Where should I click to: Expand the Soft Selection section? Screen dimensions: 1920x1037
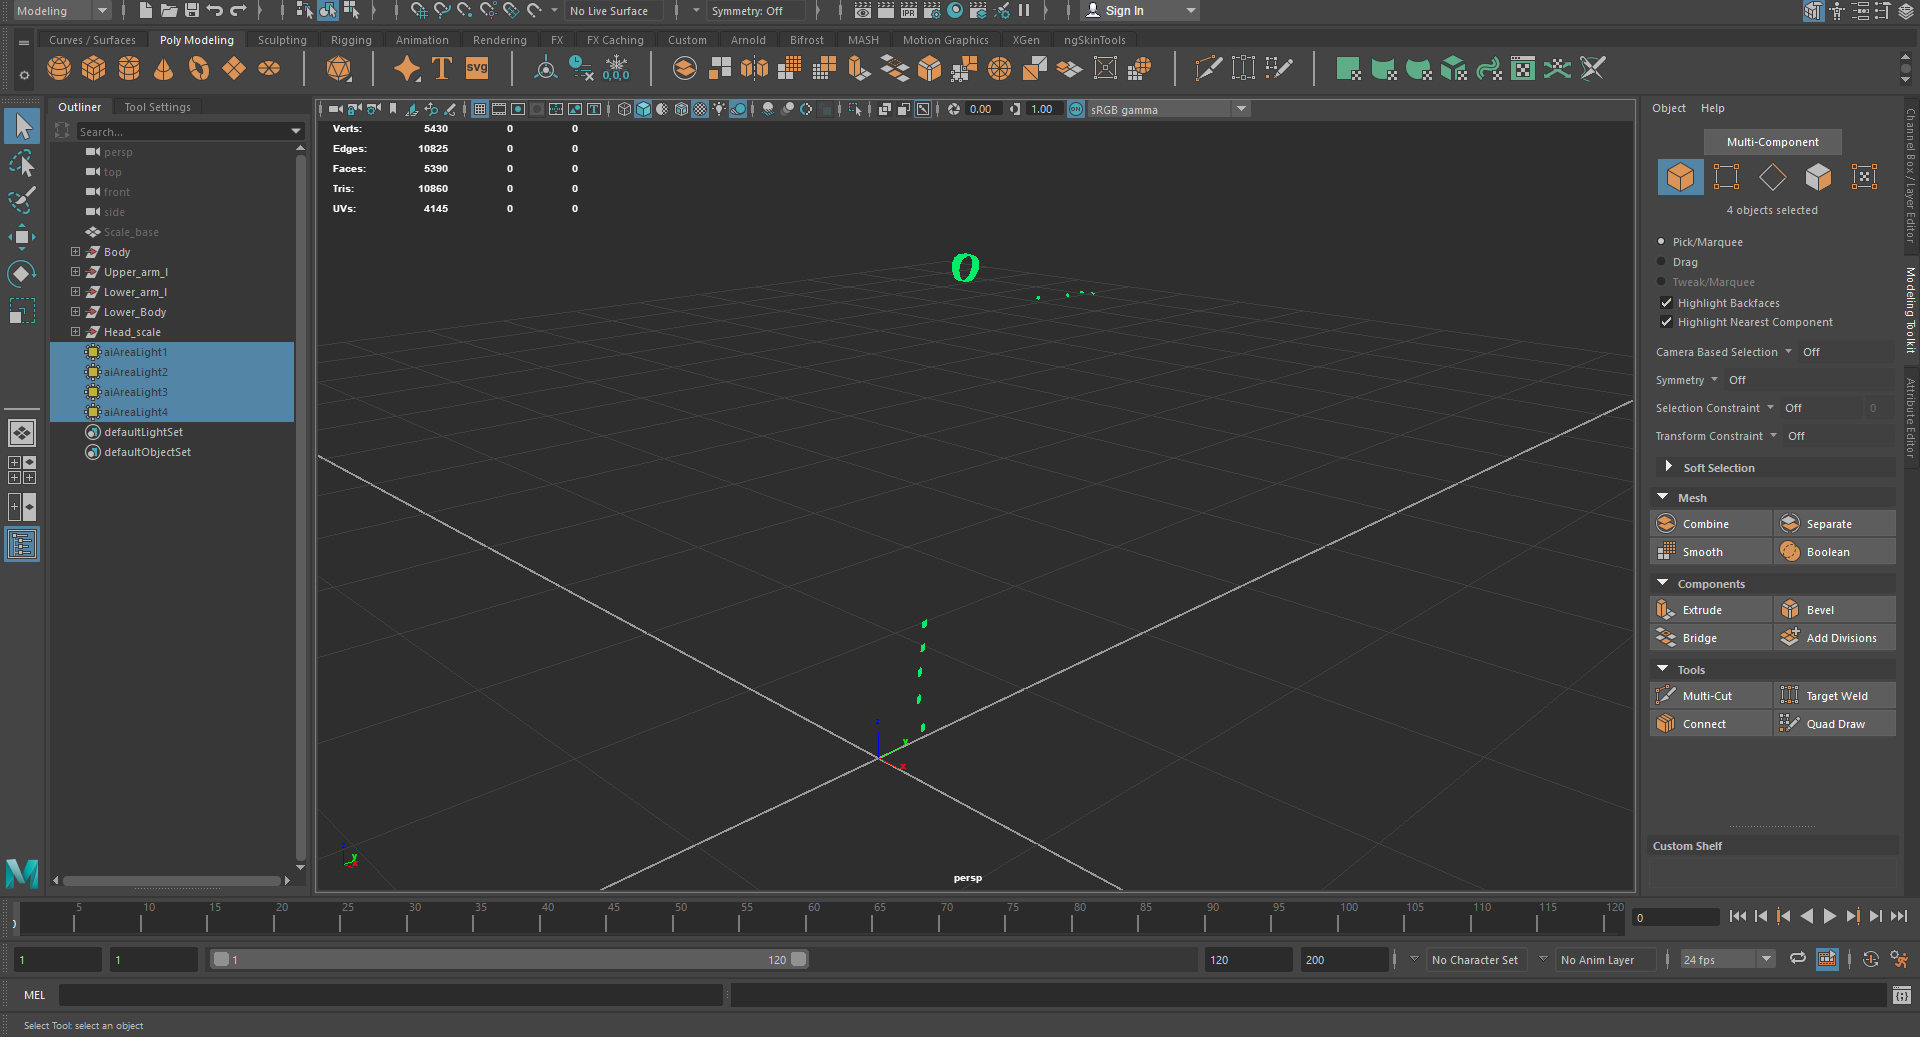coord(1668,467)
